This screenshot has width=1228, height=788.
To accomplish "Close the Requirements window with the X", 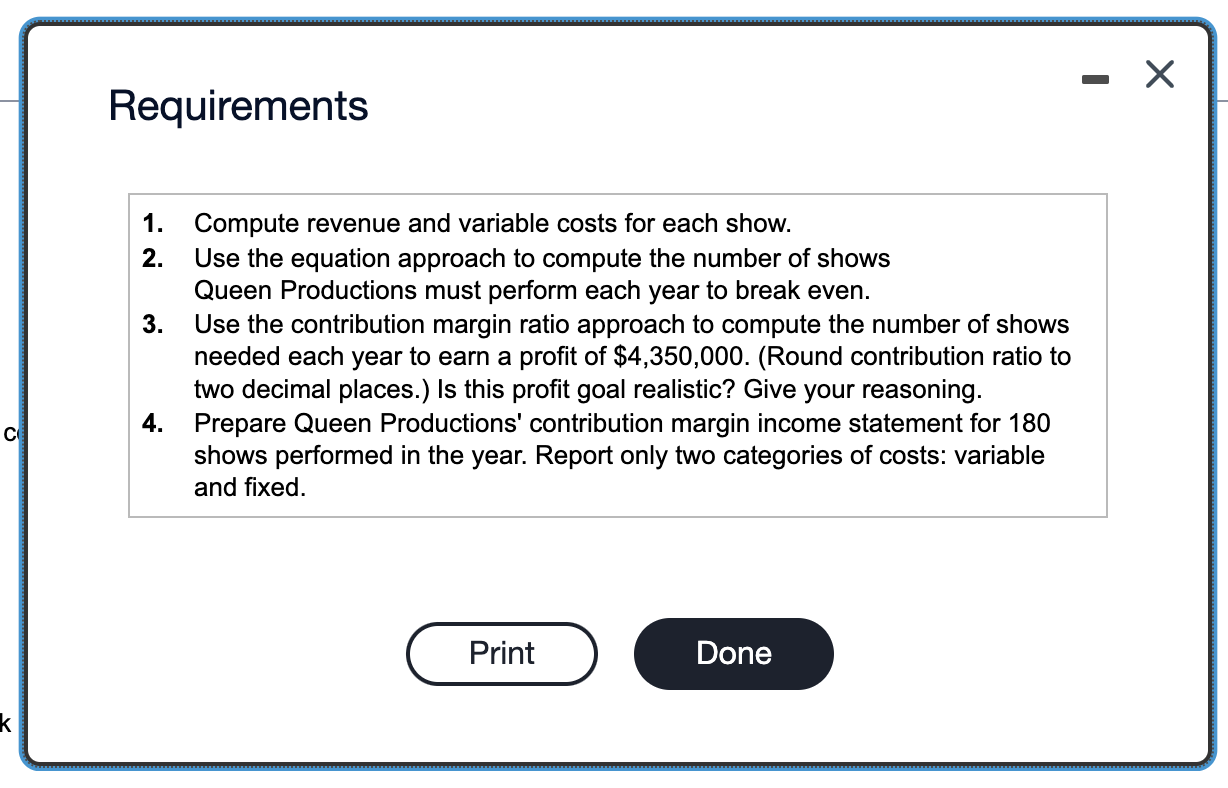I will click(x=1159, y=73).
